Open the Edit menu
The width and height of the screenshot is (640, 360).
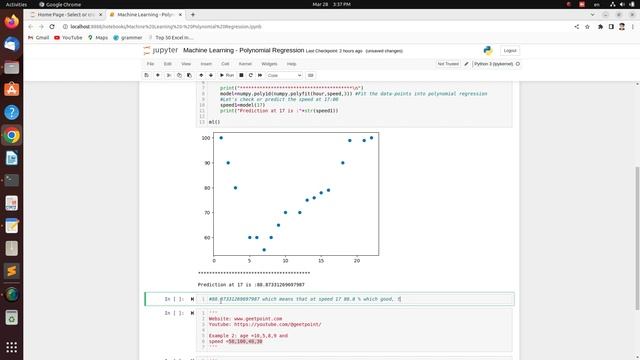coord(168,64)
